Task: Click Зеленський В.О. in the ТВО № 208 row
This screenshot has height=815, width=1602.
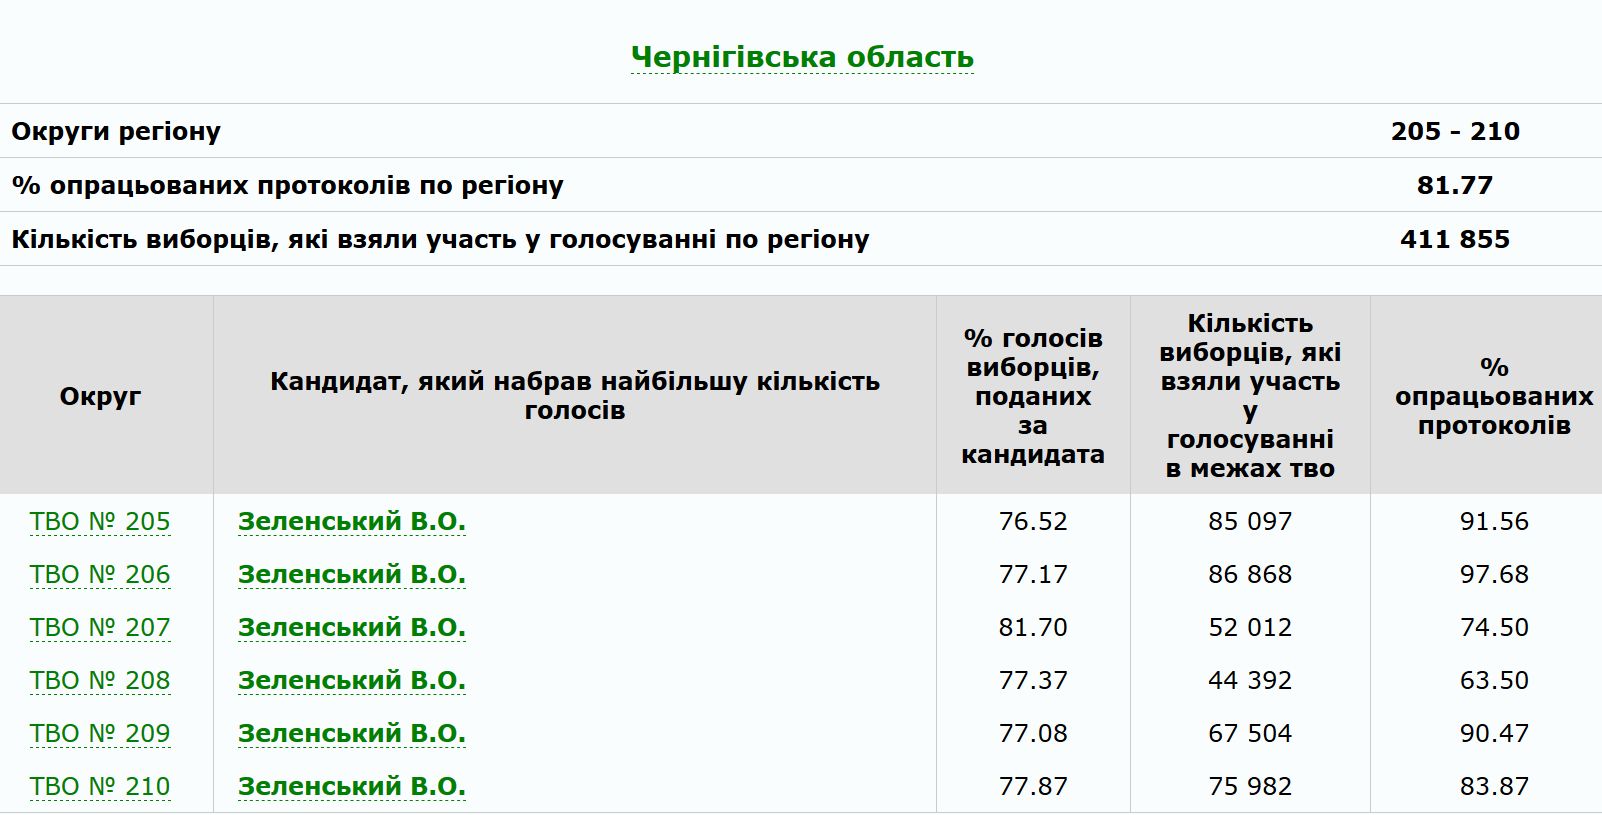Action: point(351,681)
